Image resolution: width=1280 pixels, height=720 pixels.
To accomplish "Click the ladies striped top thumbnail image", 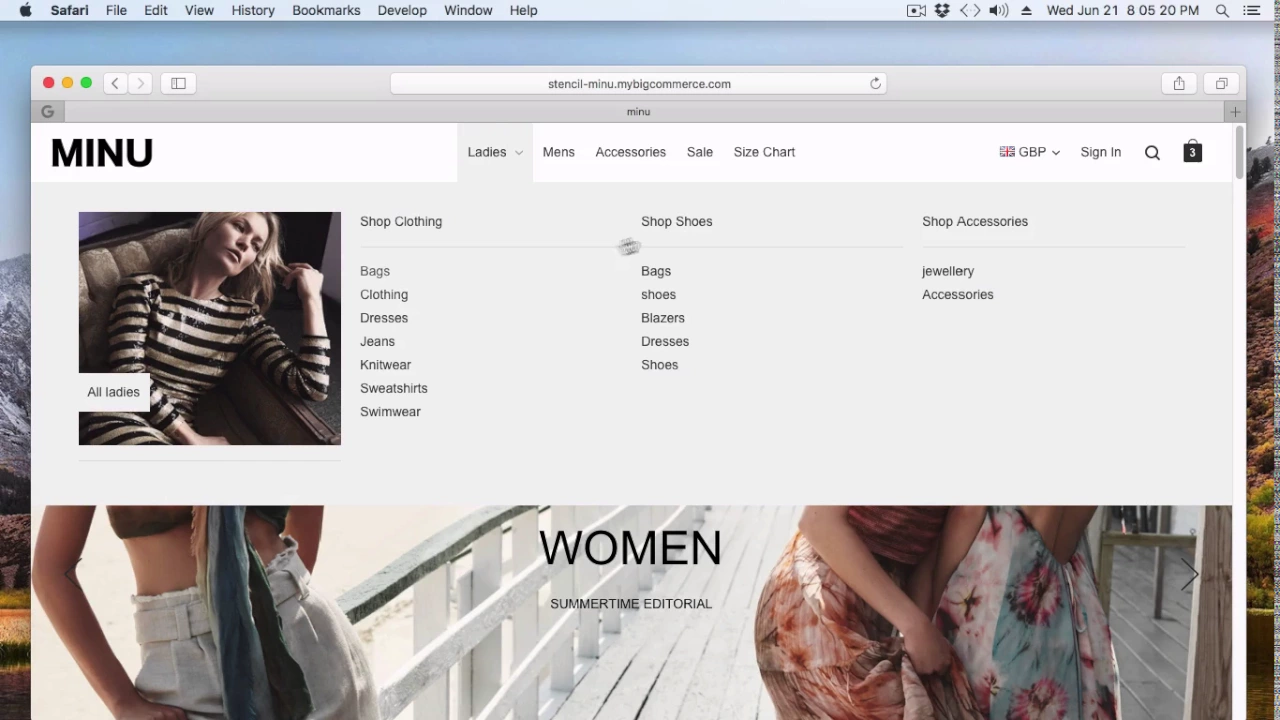I will coord(210,328).
